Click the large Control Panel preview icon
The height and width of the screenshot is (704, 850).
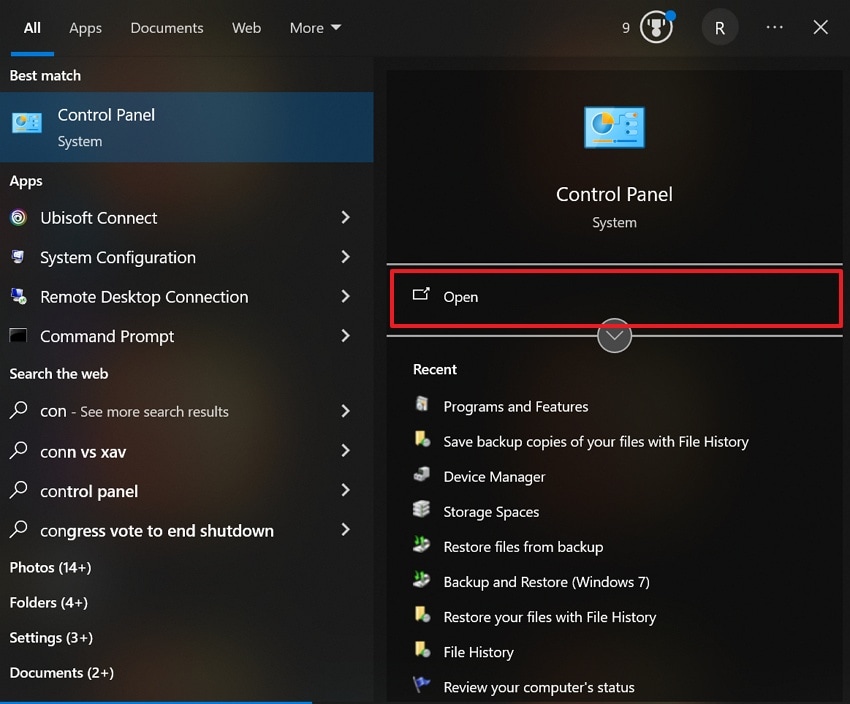[x=614, y=127]
